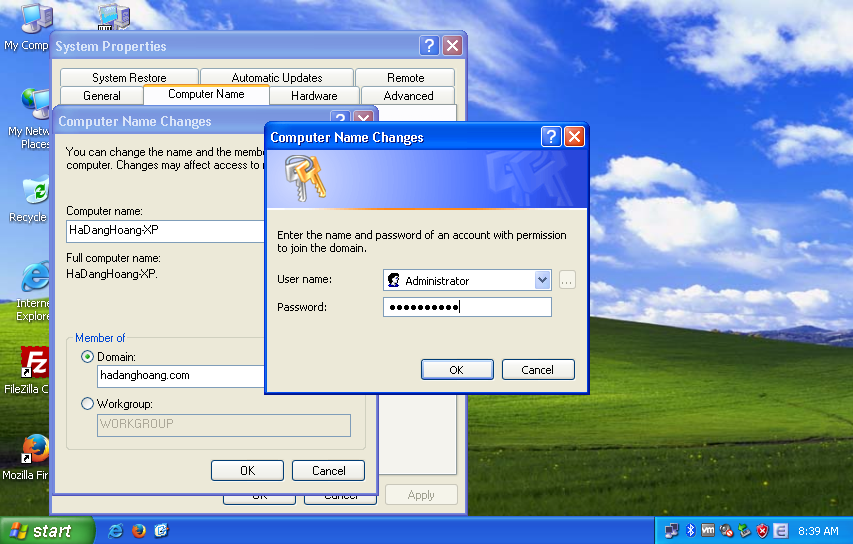Click the browse ellipsis button next to User name
Viewport: 853px width, 544px height.
tap(567, 280)
